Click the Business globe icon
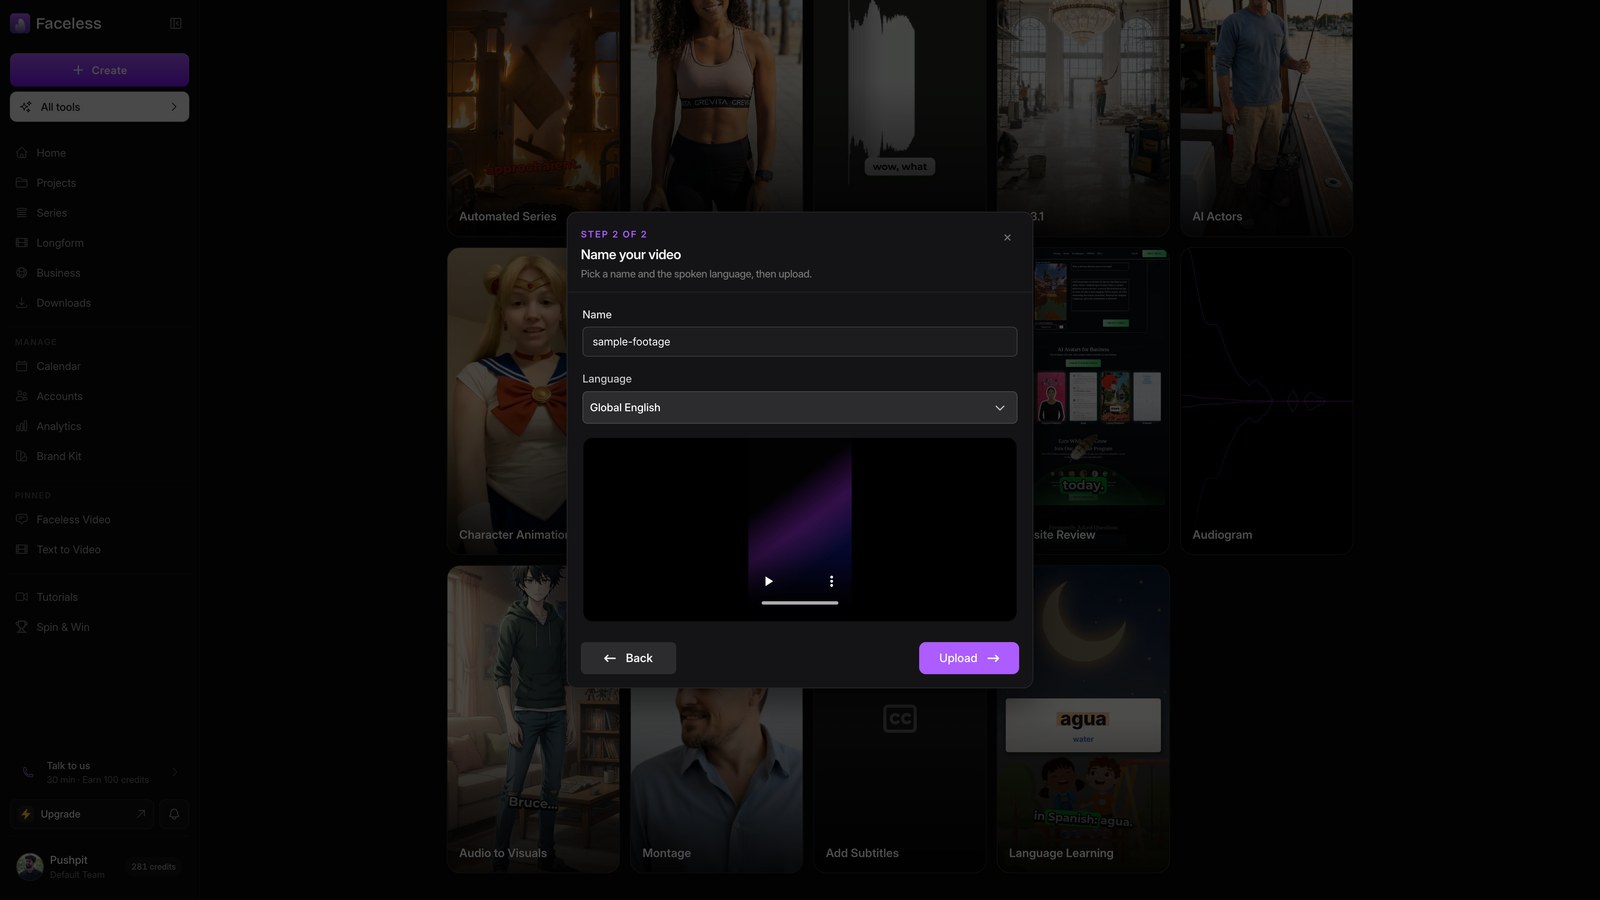Screen dimensions: 1600x900 pos(22,273)
